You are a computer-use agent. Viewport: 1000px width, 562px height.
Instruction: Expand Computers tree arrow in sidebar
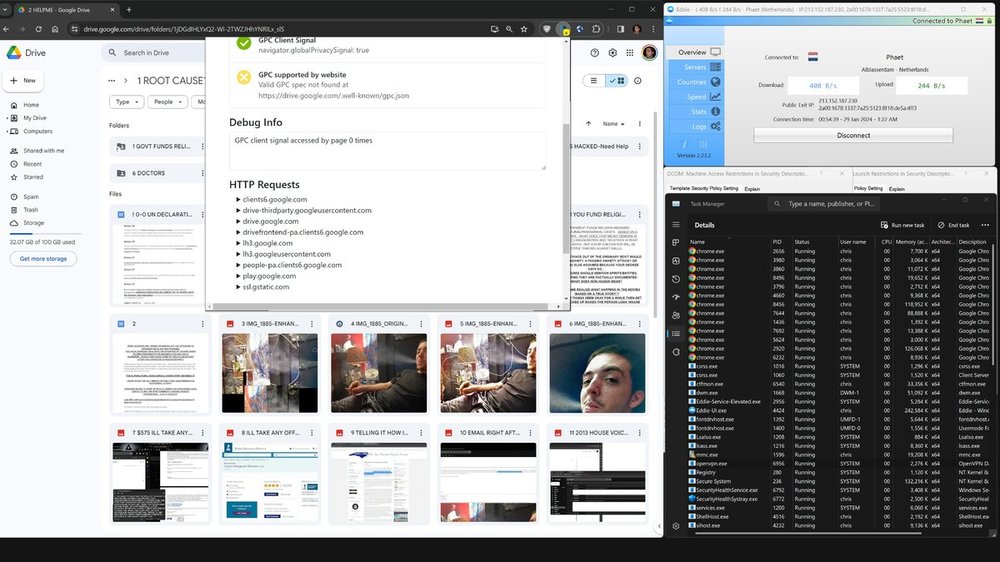[7, 131]
